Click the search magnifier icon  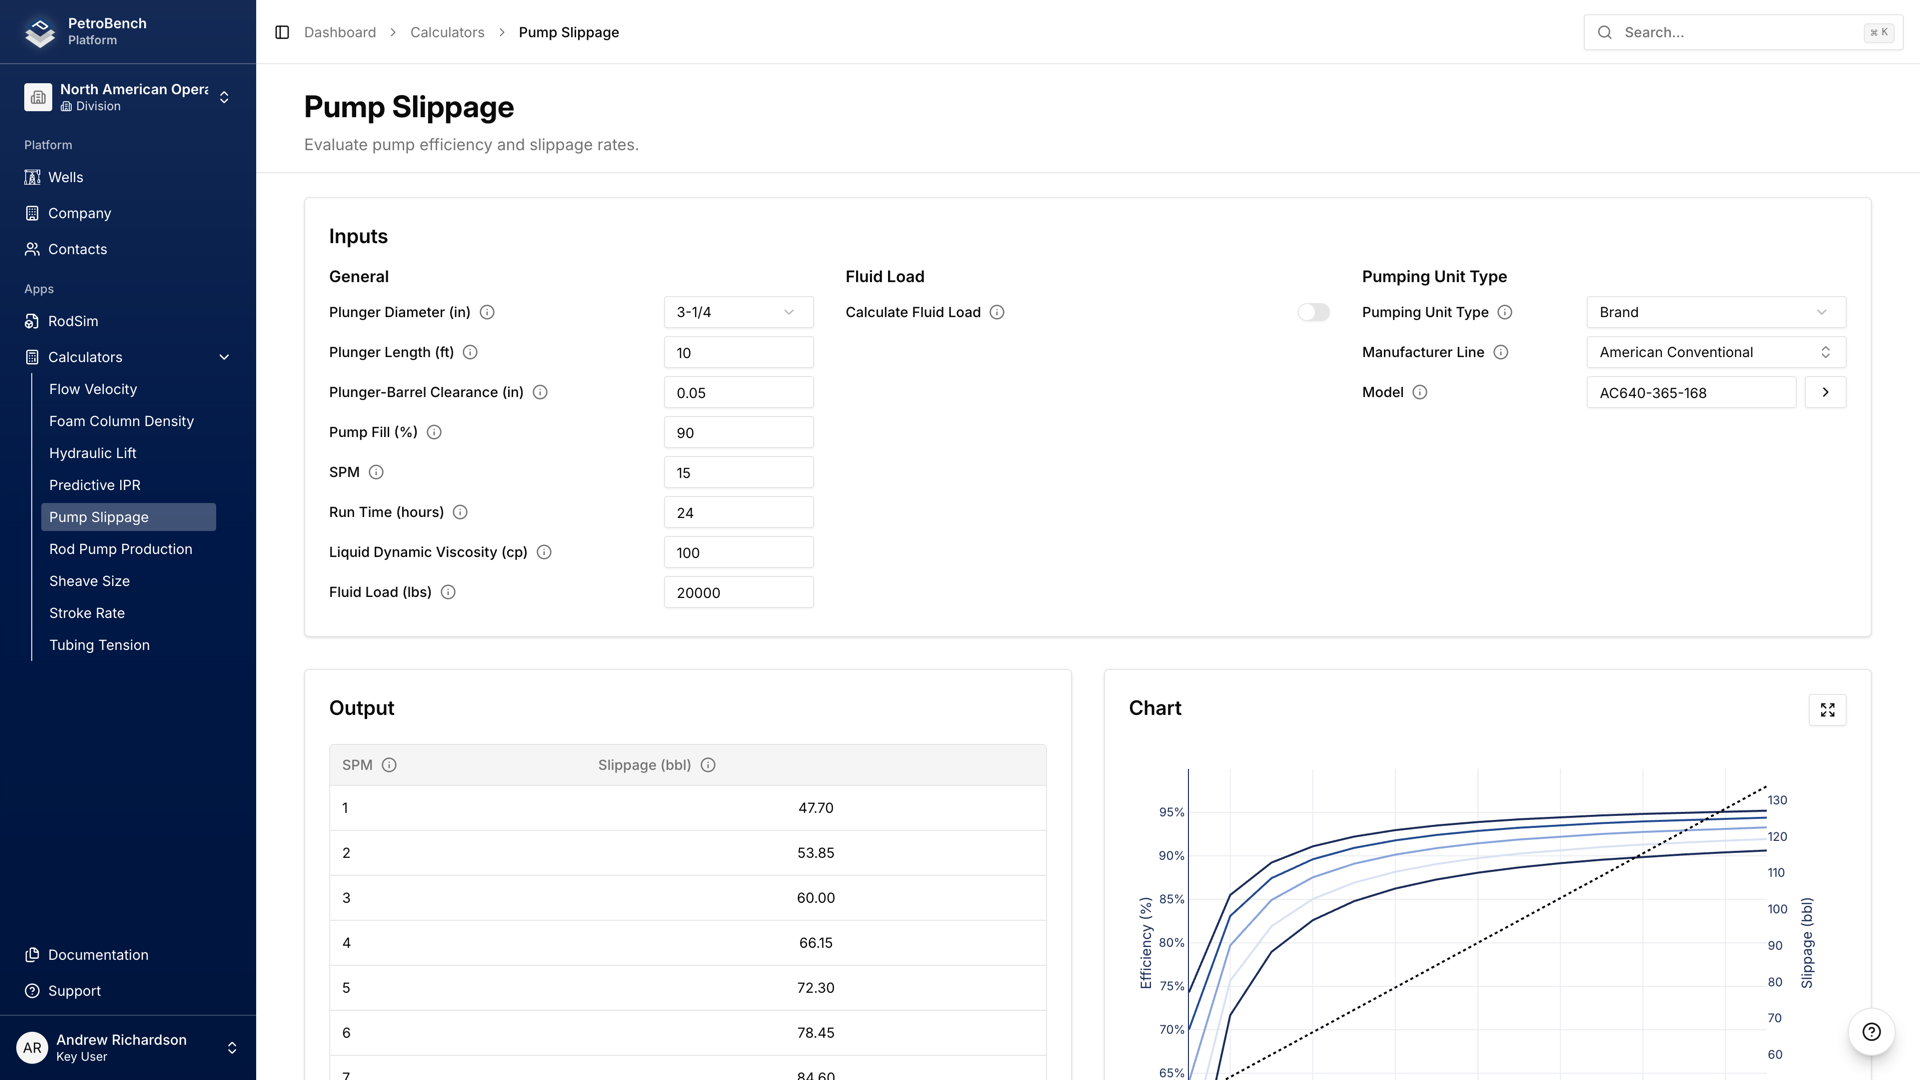[x=1604, y=32]
